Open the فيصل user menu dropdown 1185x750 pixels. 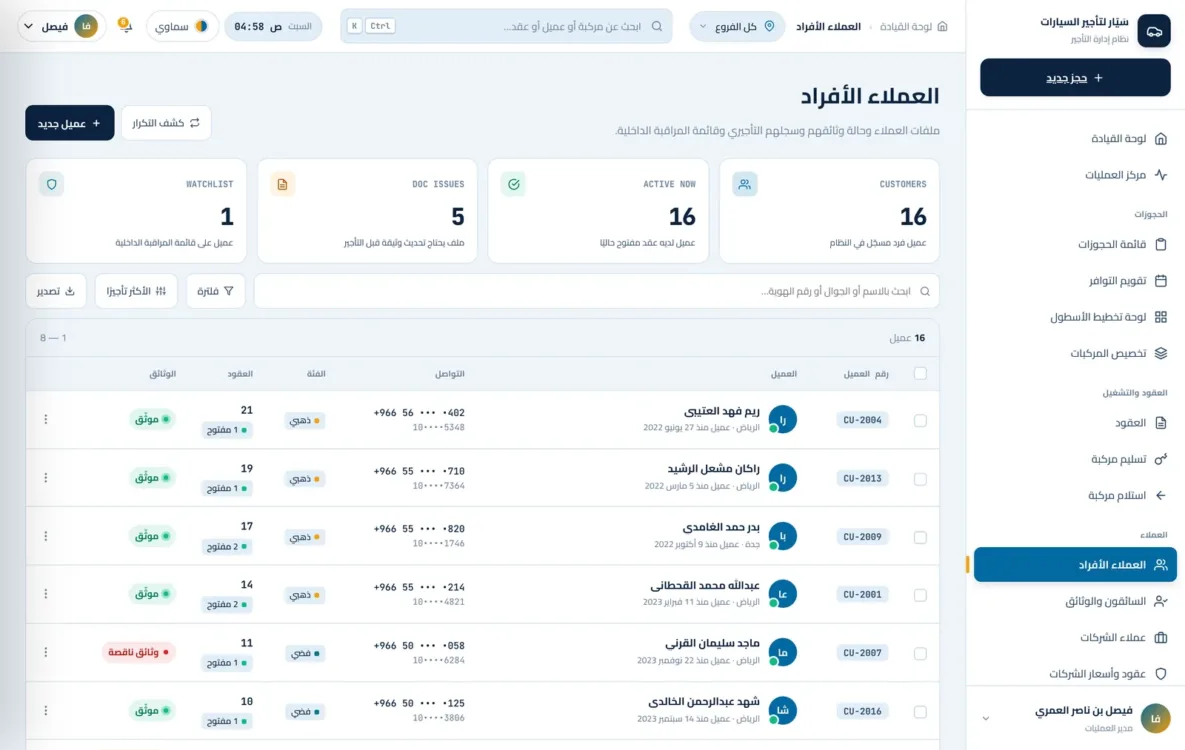[61, 26]
